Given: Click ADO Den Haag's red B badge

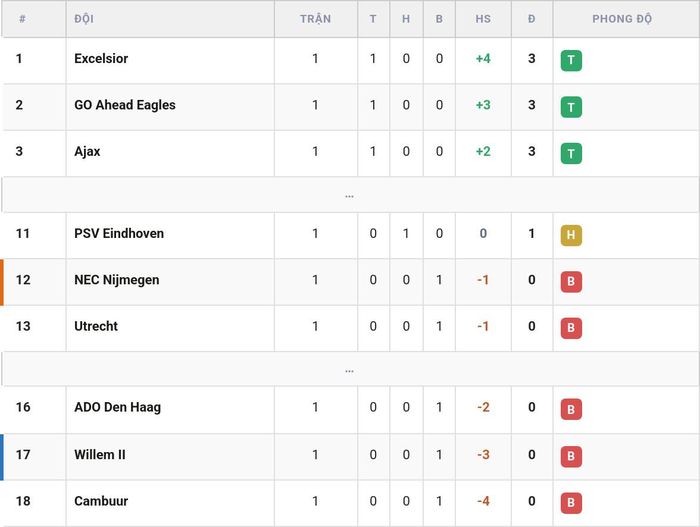Looking at the screenshot, I should [x=571, y=409].
